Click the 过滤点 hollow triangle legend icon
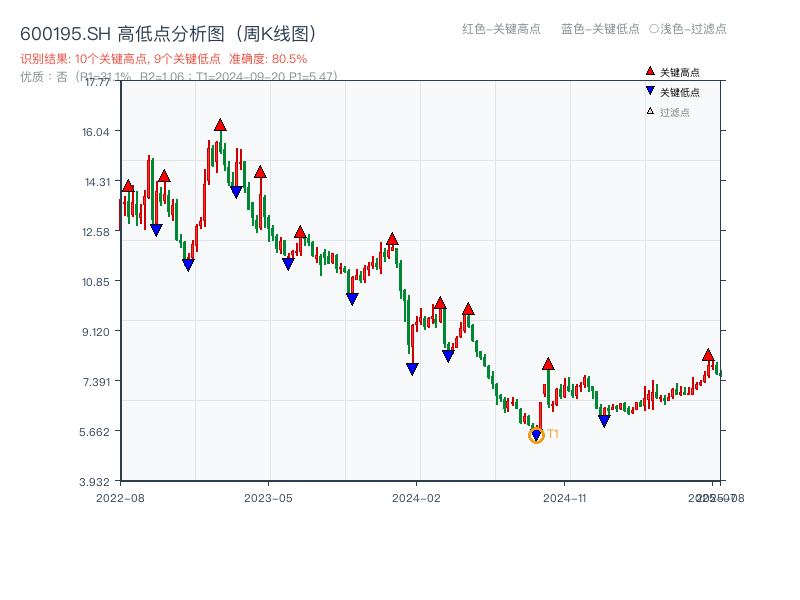This screenshot has width=800, height=600. tap(648, 108)
